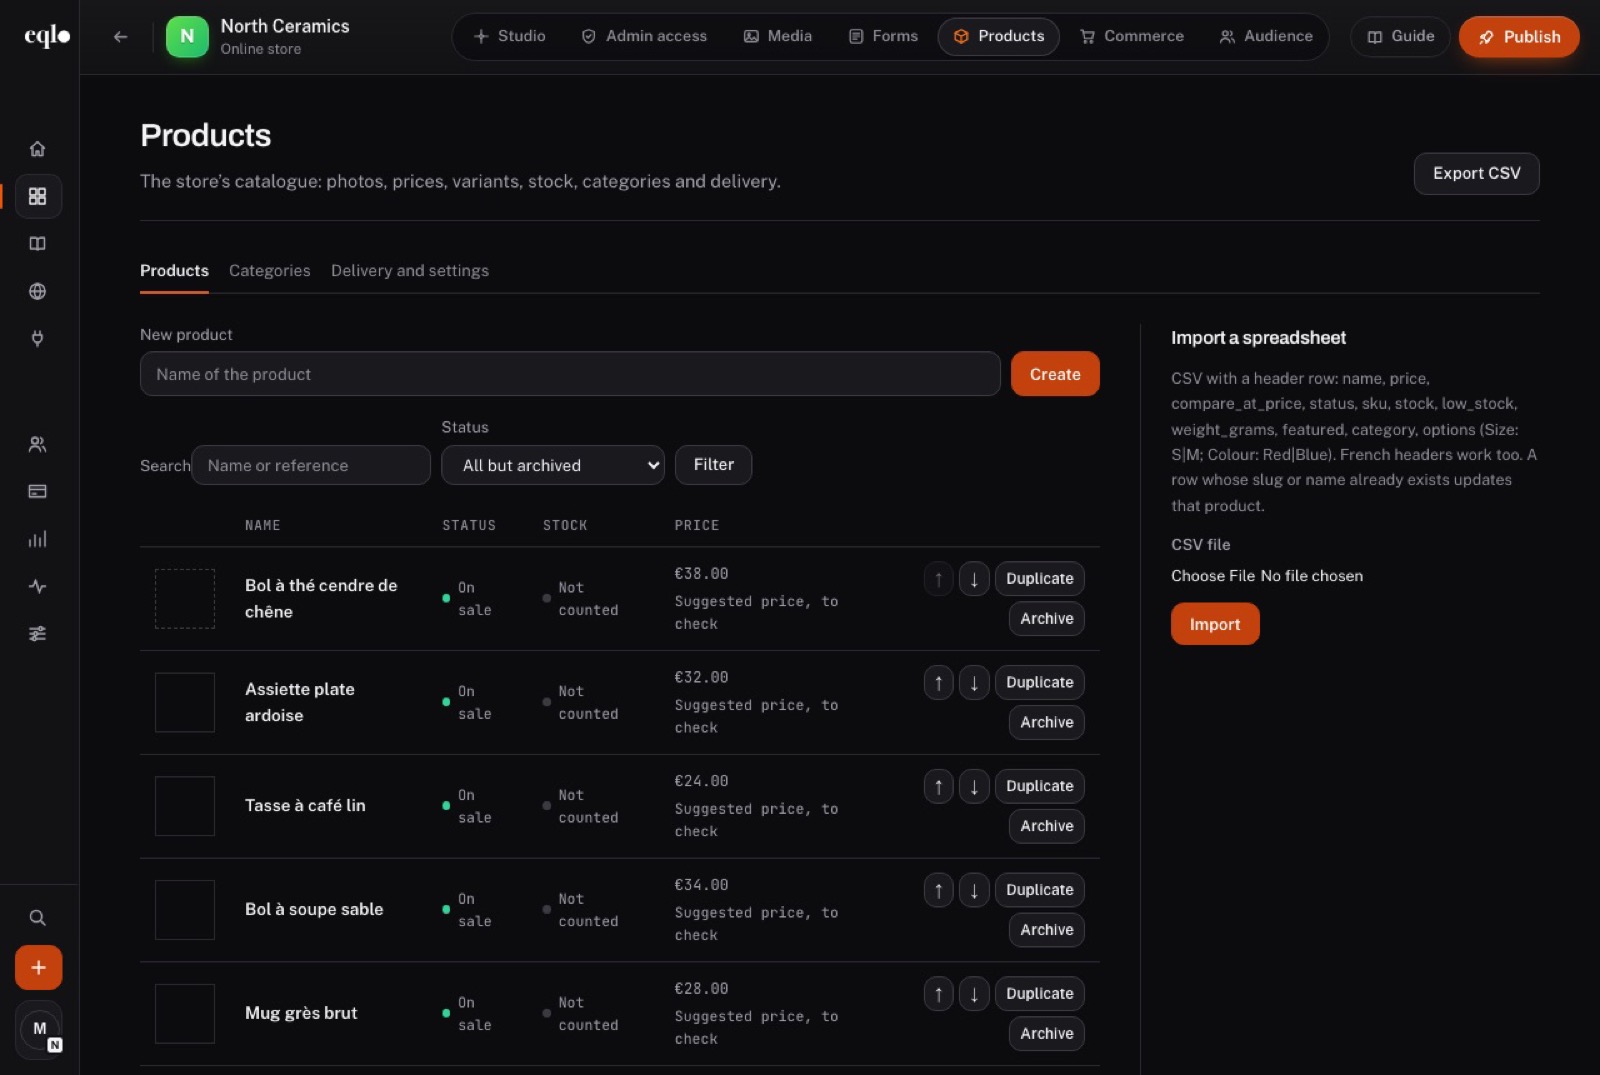Move Bol à thé cendre de chêne down
The image size is (1600, 1075).
974,579
